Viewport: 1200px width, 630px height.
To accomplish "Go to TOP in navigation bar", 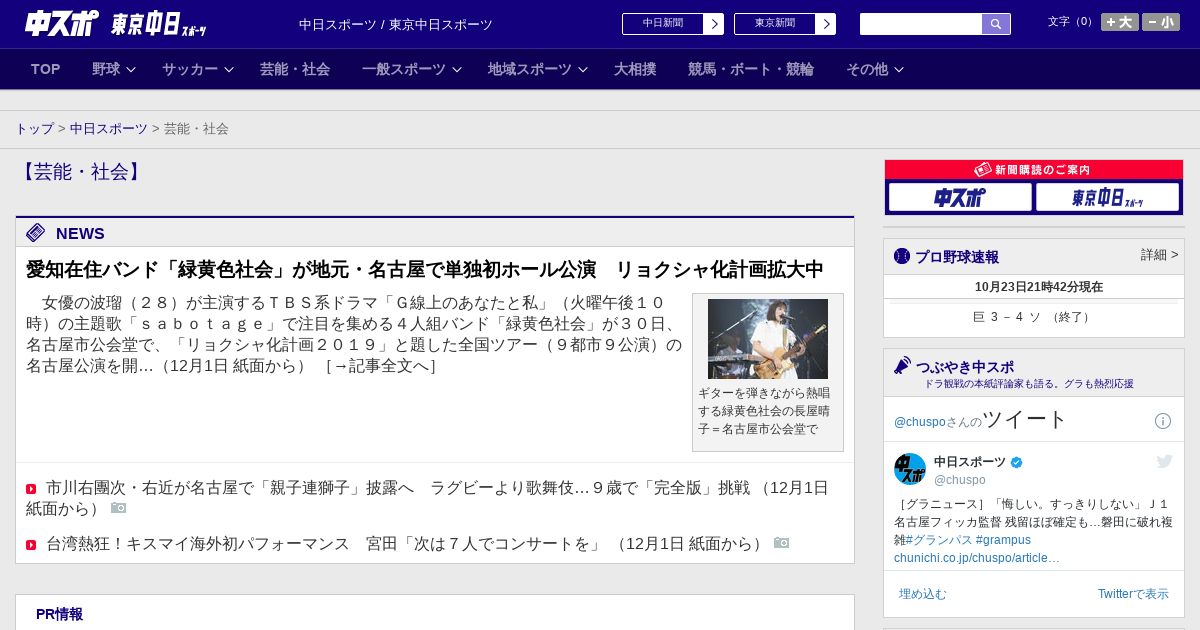I will pyautogui.click(x=46, y=69).
